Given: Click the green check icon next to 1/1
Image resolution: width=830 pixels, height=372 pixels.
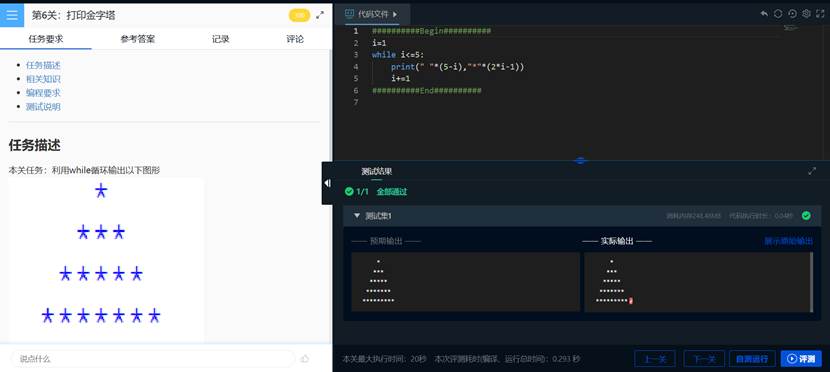Looking at the screenshot, I should point(349,192).
